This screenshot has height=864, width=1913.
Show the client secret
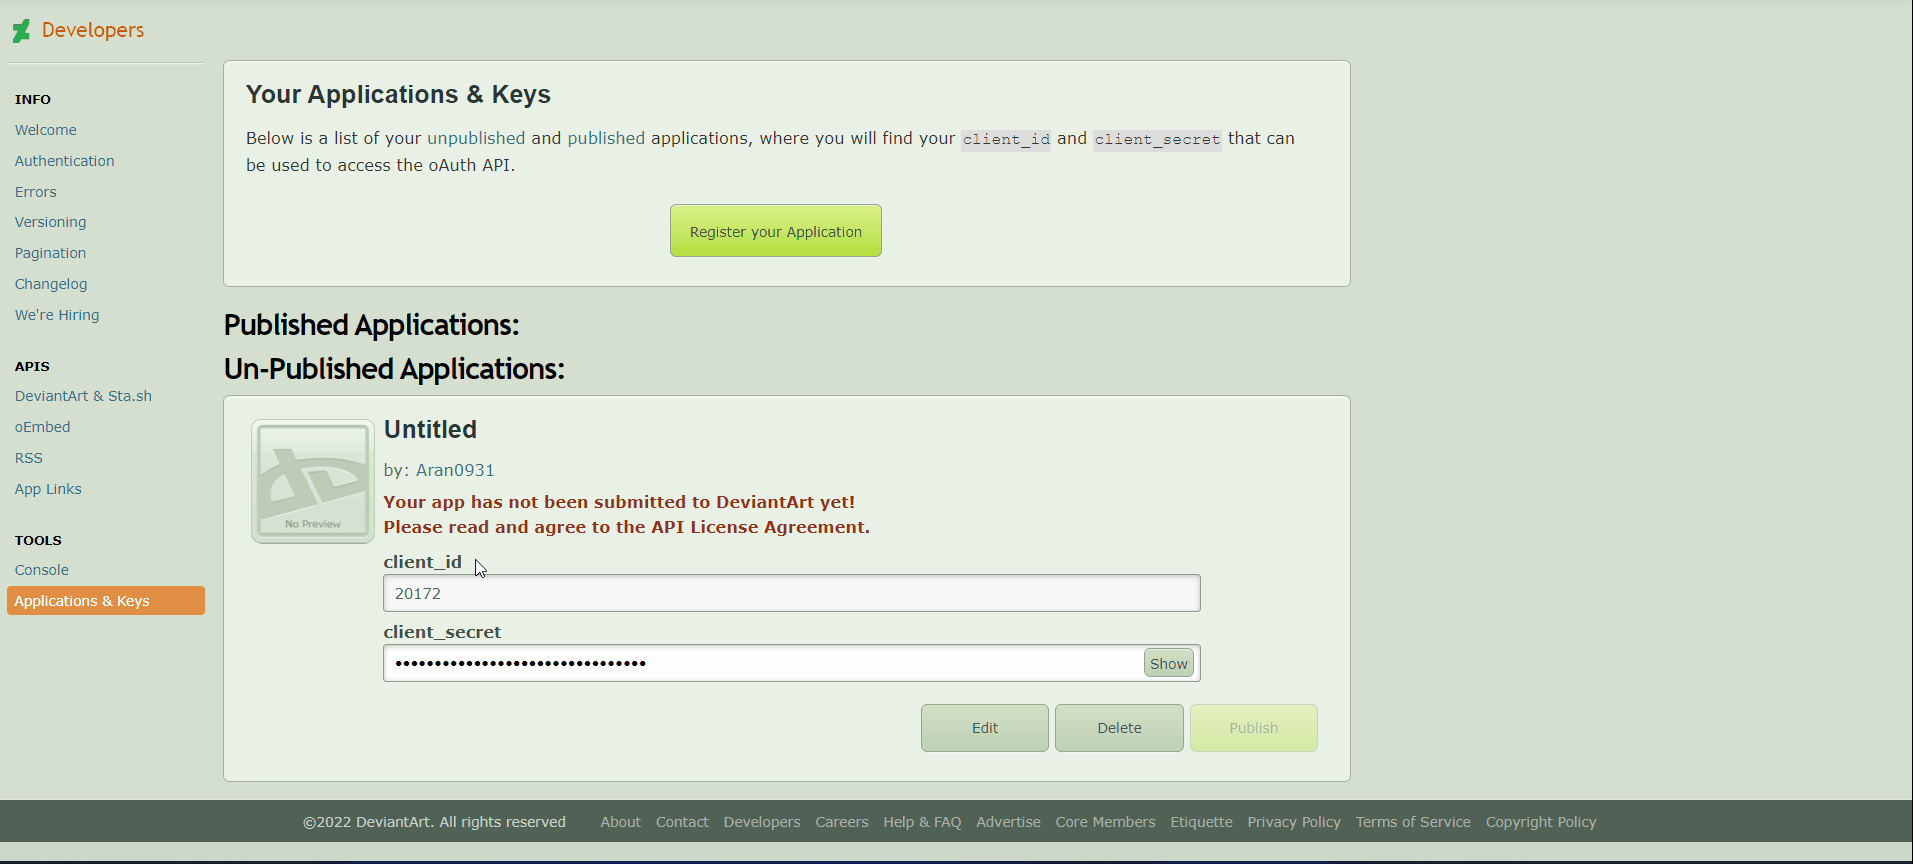pyautogui.click(x=1169, y=663)
